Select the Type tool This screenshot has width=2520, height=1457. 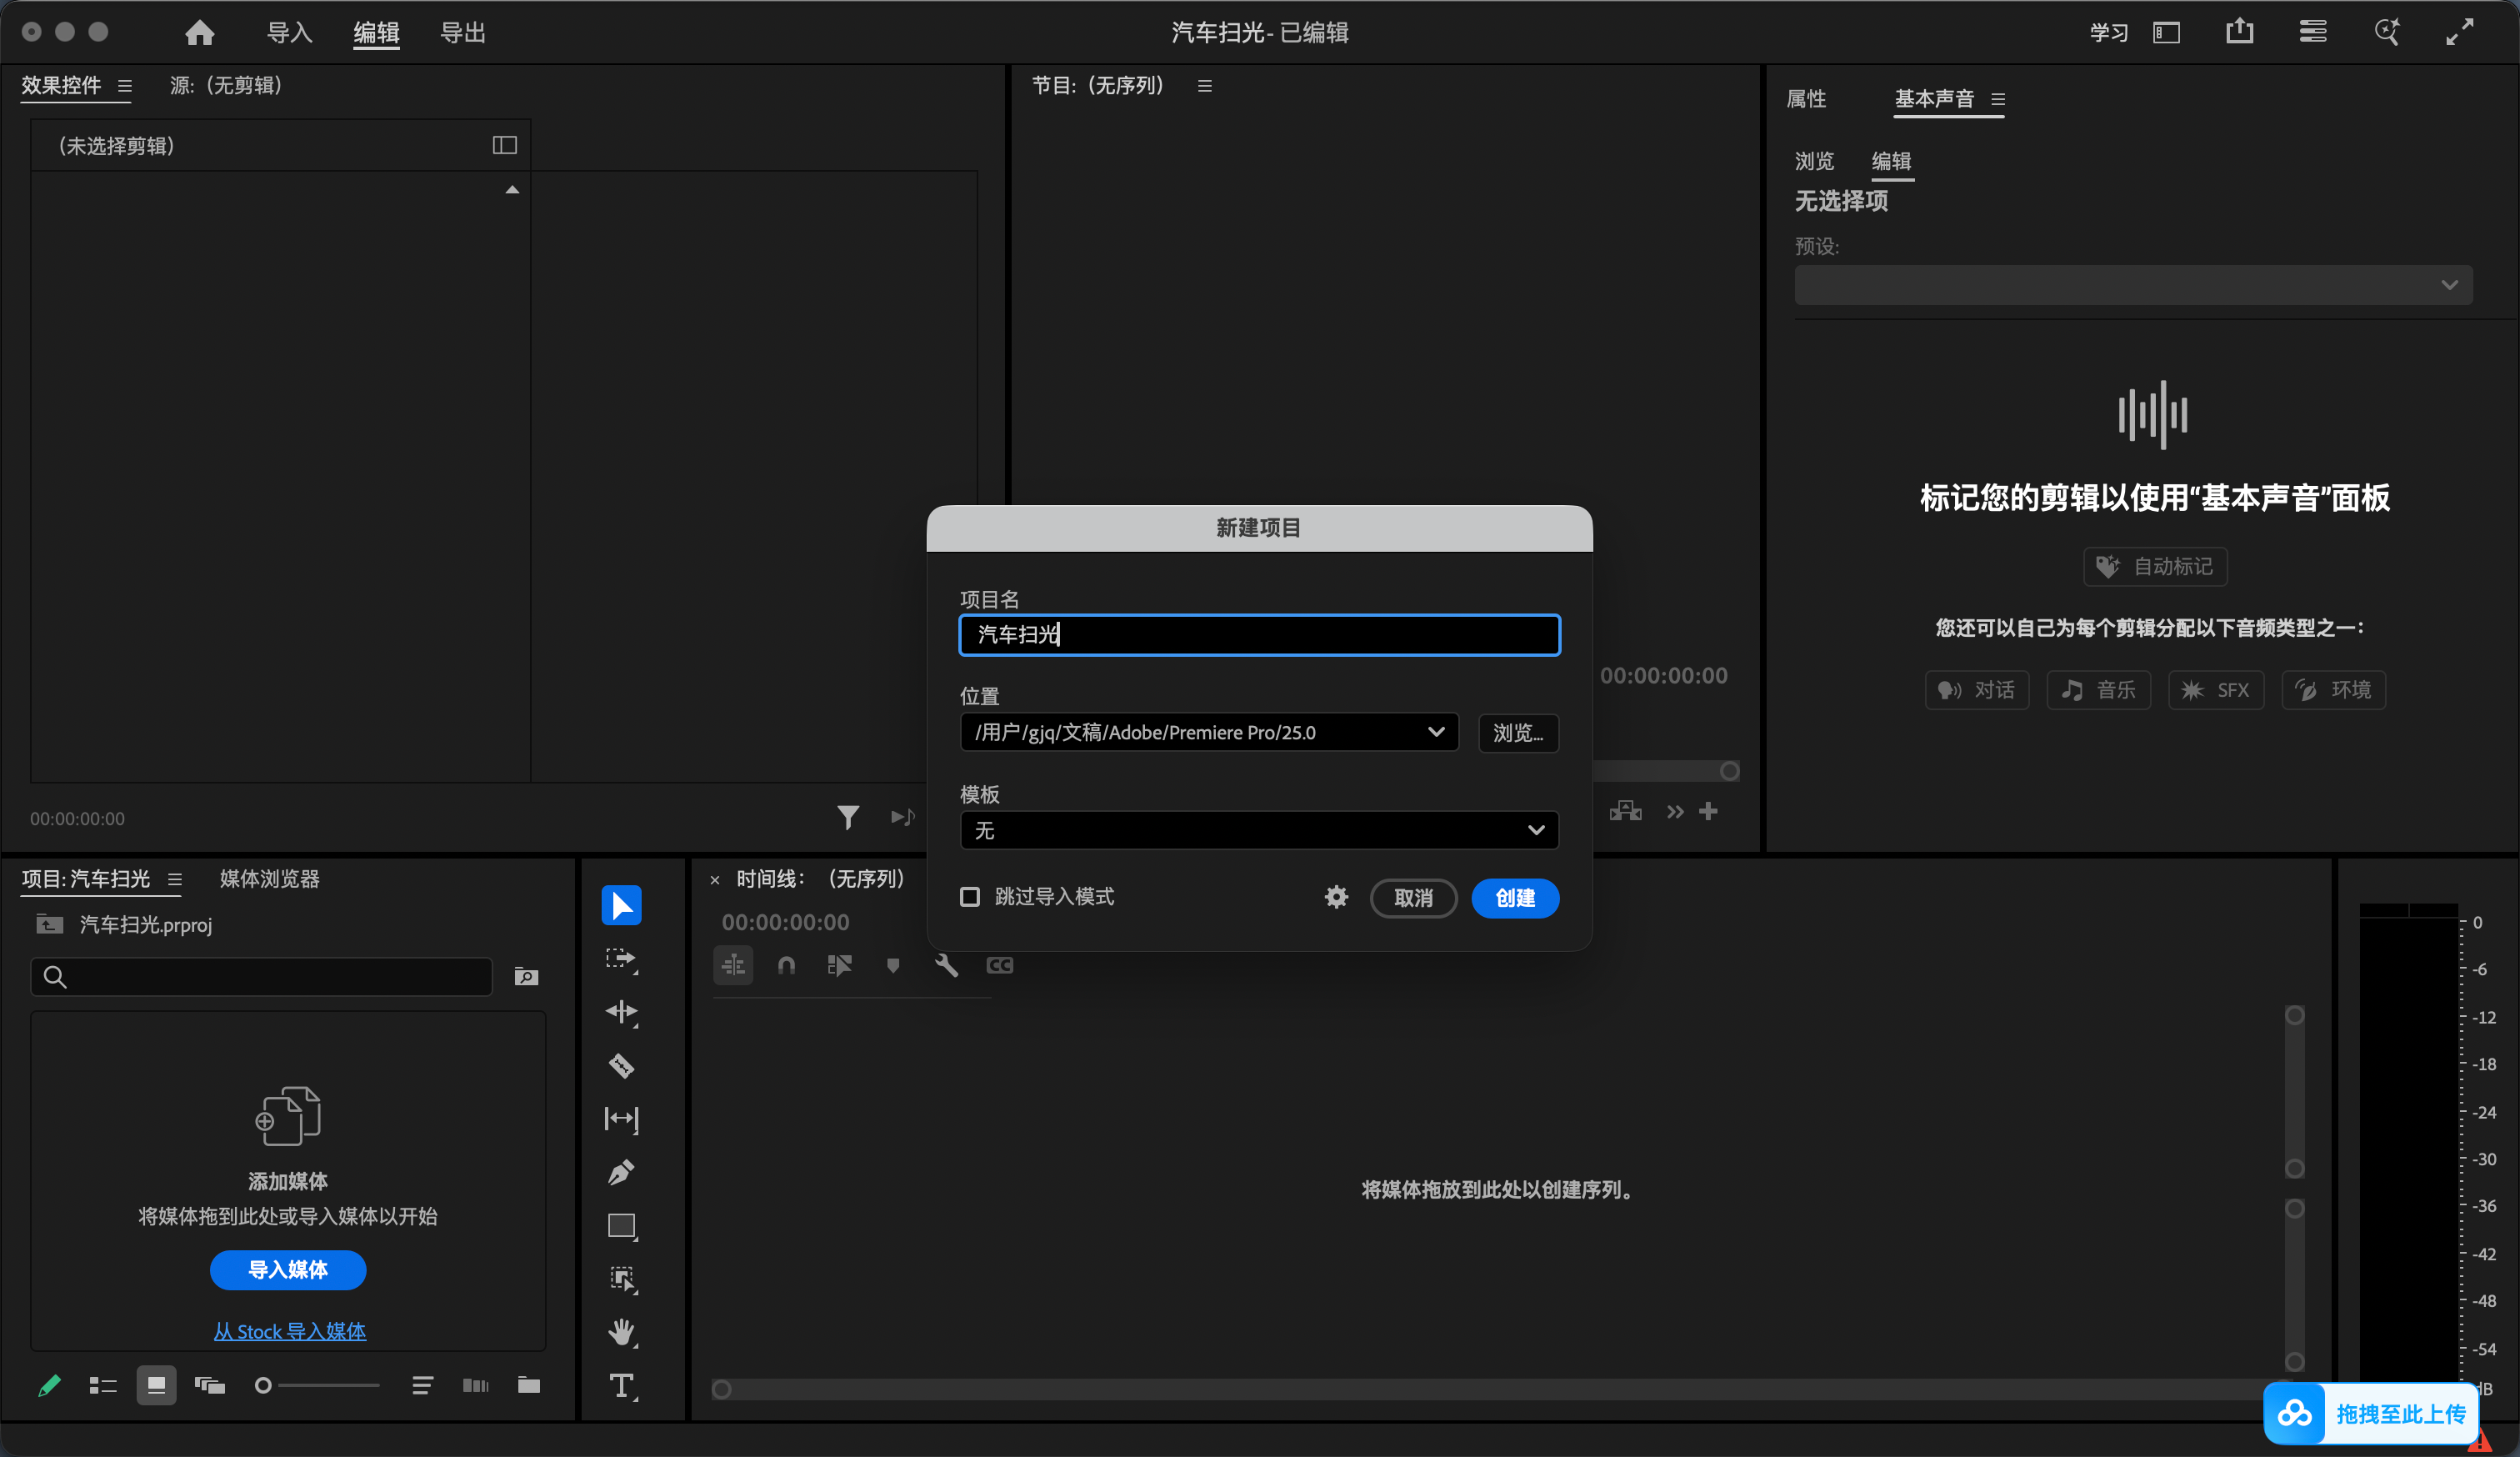click(621, 1386)
